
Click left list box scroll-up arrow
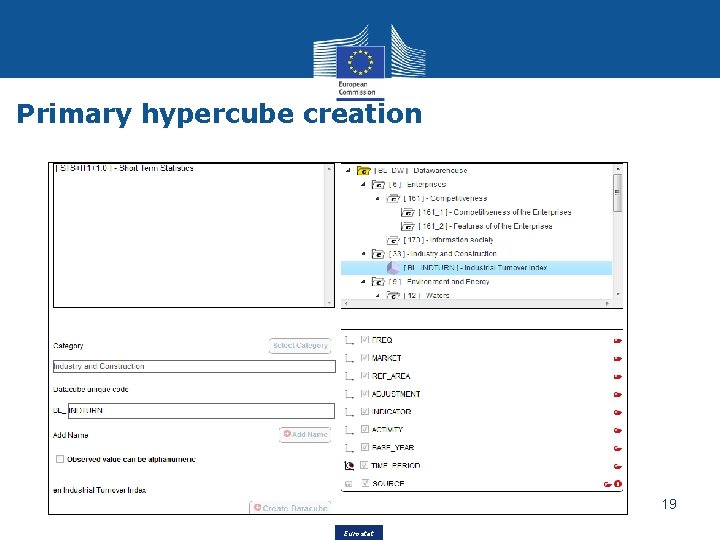(x=329, y=169)
